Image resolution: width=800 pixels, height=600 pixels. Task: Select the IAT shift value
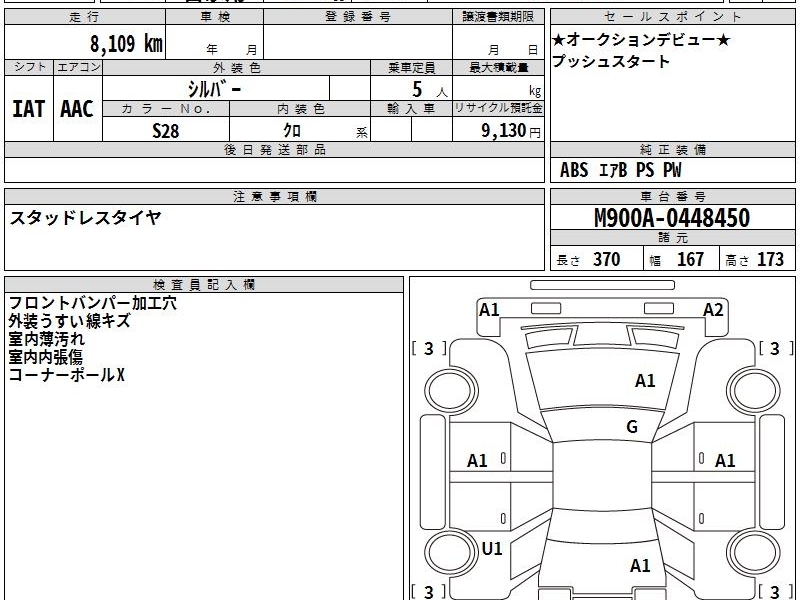coord(29,109)
